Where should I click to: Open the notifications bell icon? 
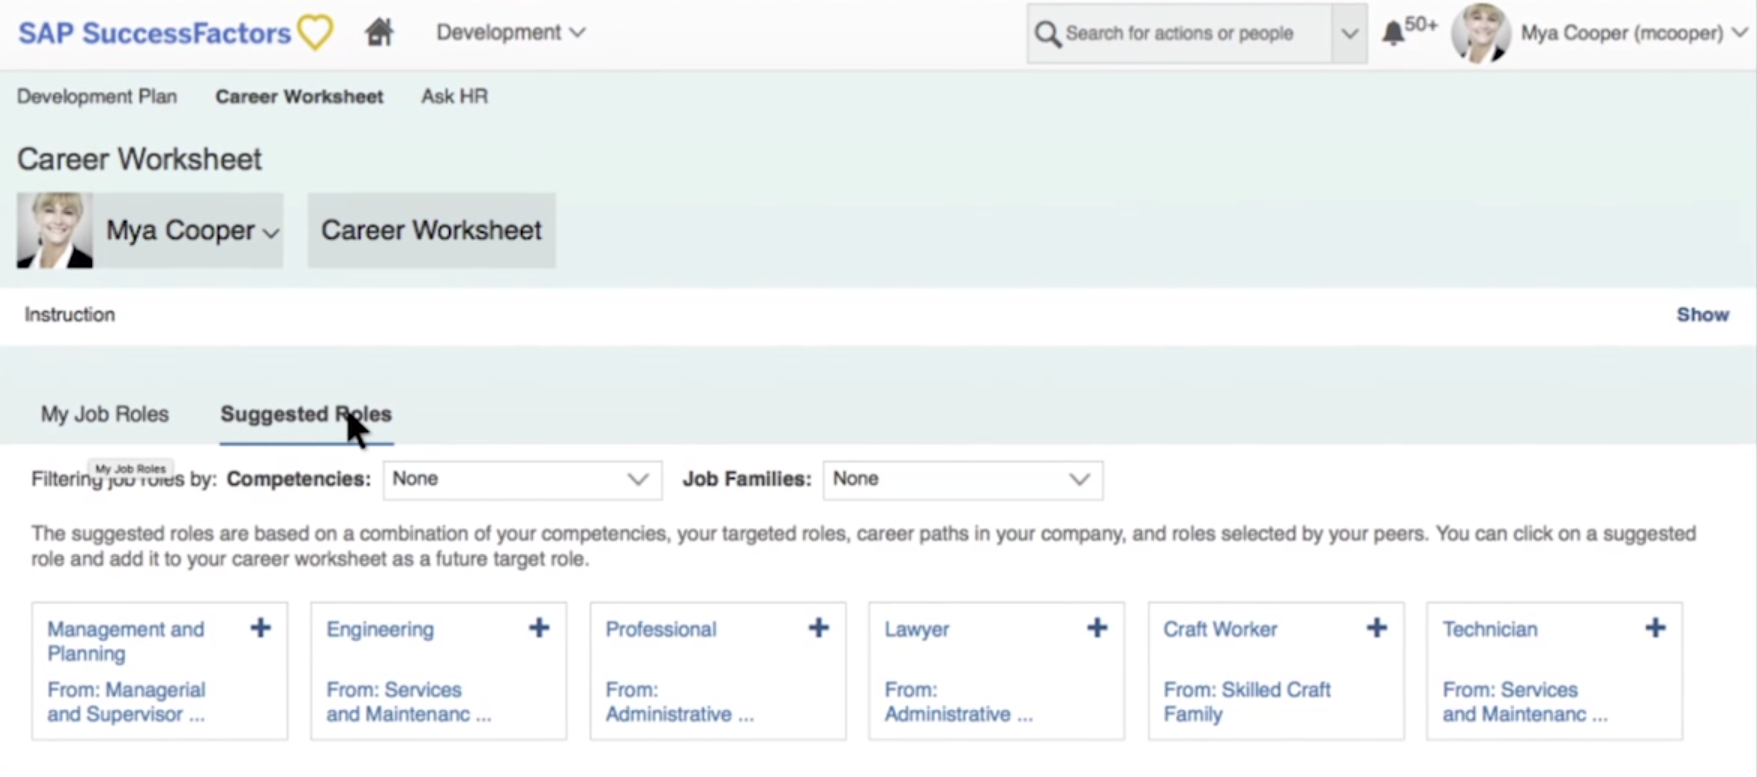1392,33
